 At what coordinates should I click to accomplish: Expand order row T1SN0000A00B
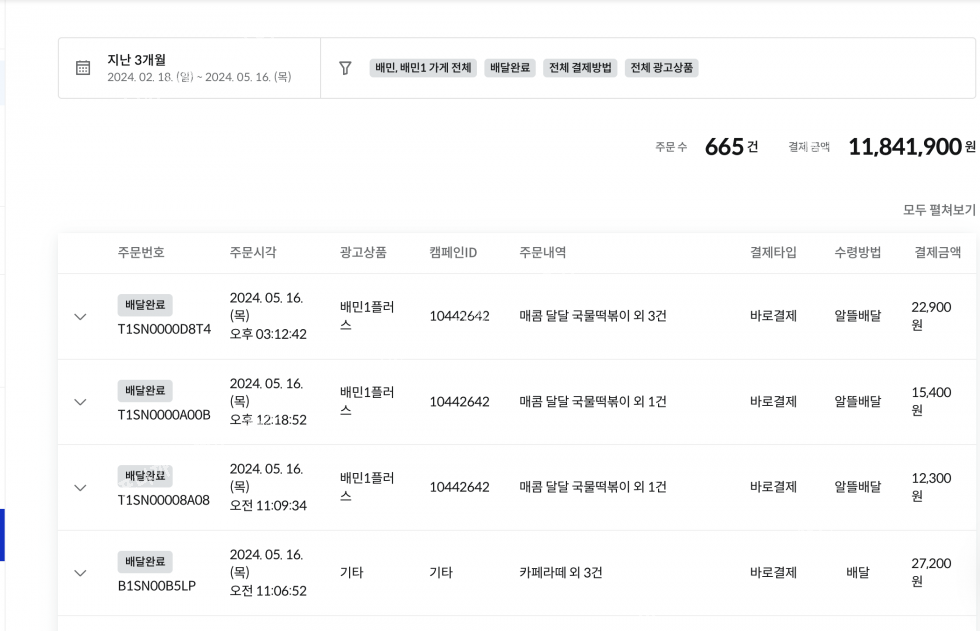81,402
